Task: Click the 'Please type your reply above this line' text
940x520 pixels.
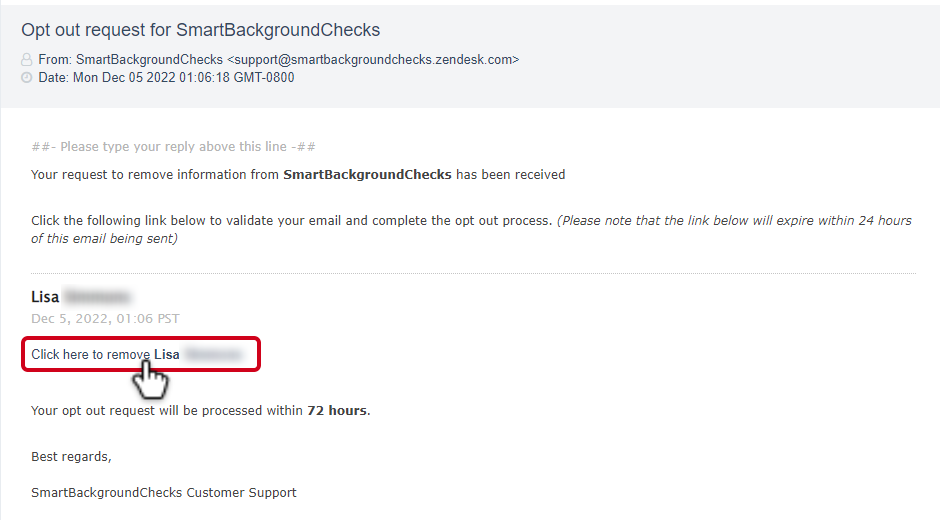Action: point(173,146)
